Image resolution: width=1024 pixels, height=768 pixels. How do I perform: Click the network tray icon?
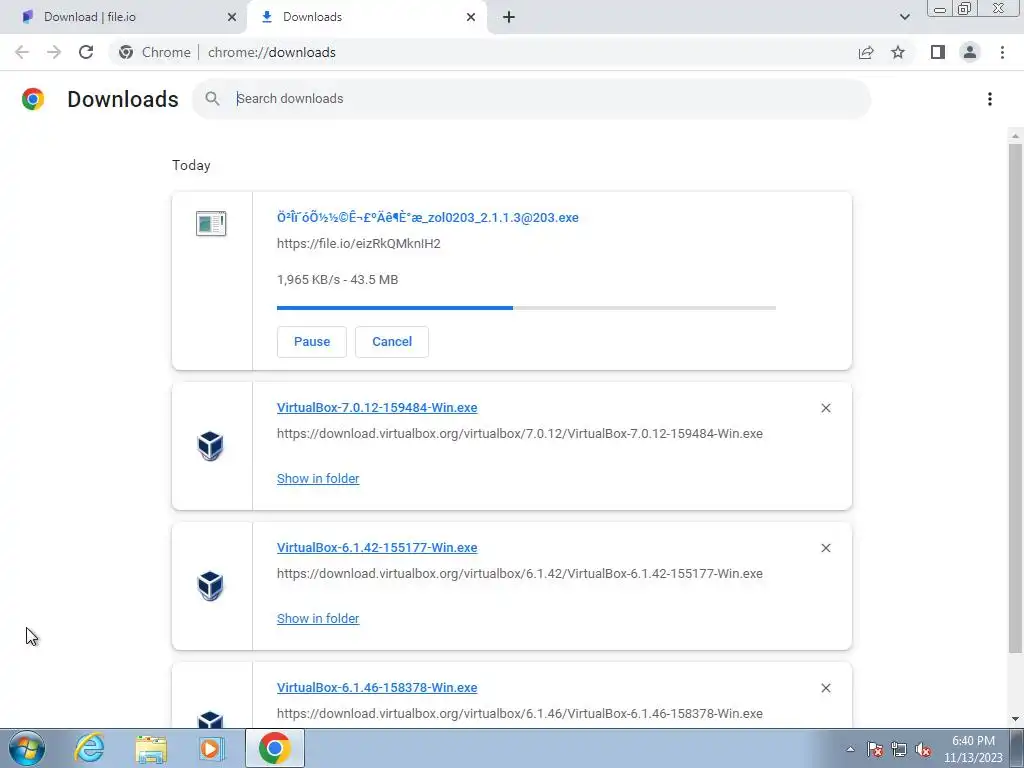pyautogui.click(x=899, y=749)
